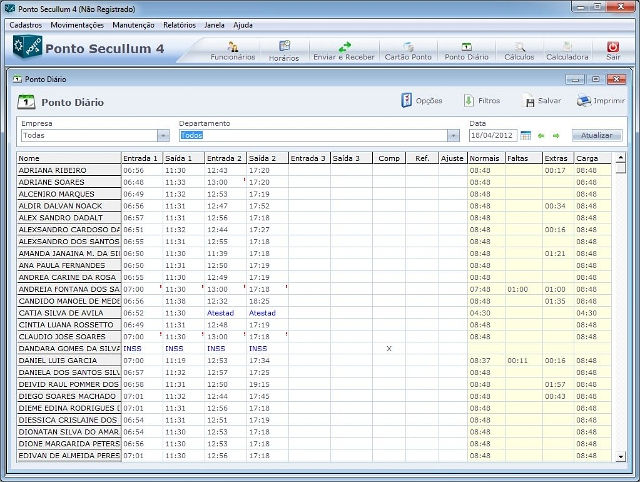Go to previous day with left green arrow
Image resolution: width=640 pixels, height=482 pixels.
[541, 135]
